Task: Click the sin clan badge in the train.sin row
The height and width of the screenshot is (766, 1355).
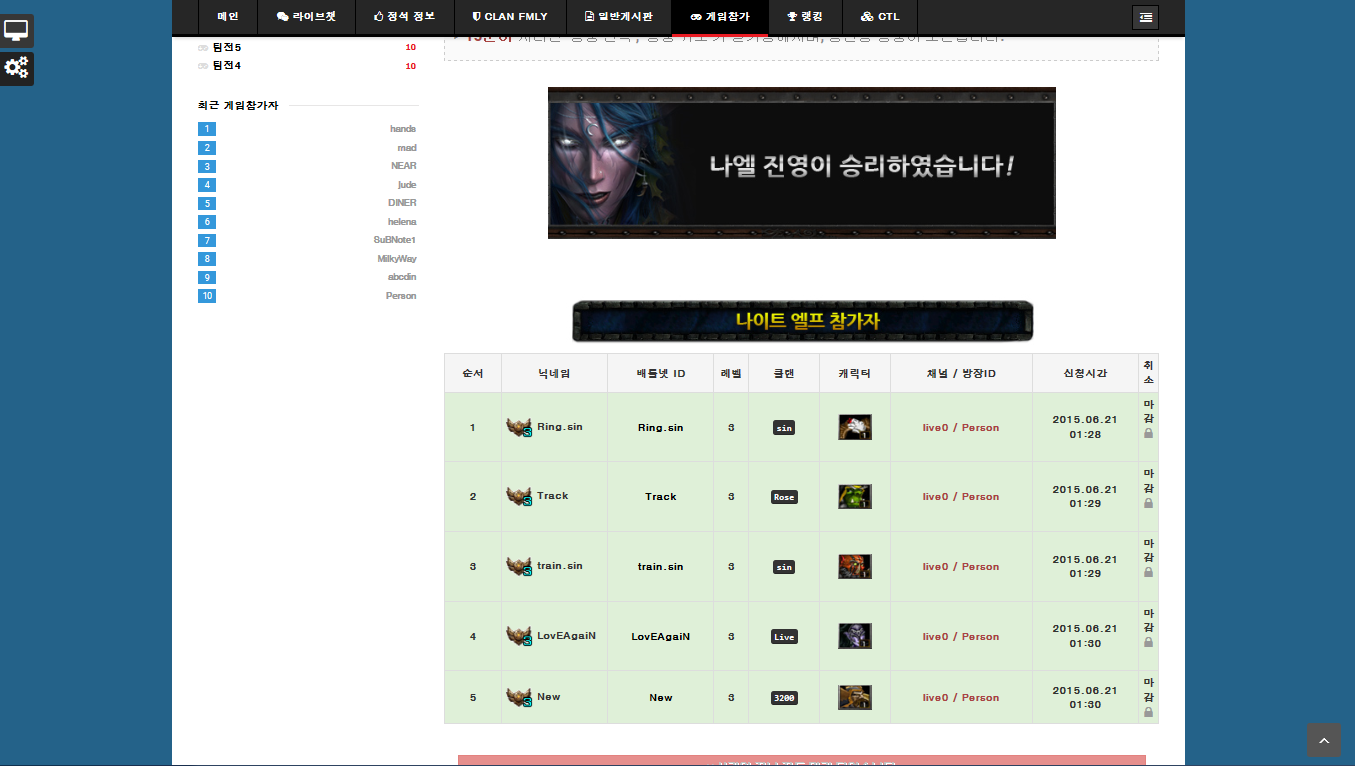Action: pos(784,567)
